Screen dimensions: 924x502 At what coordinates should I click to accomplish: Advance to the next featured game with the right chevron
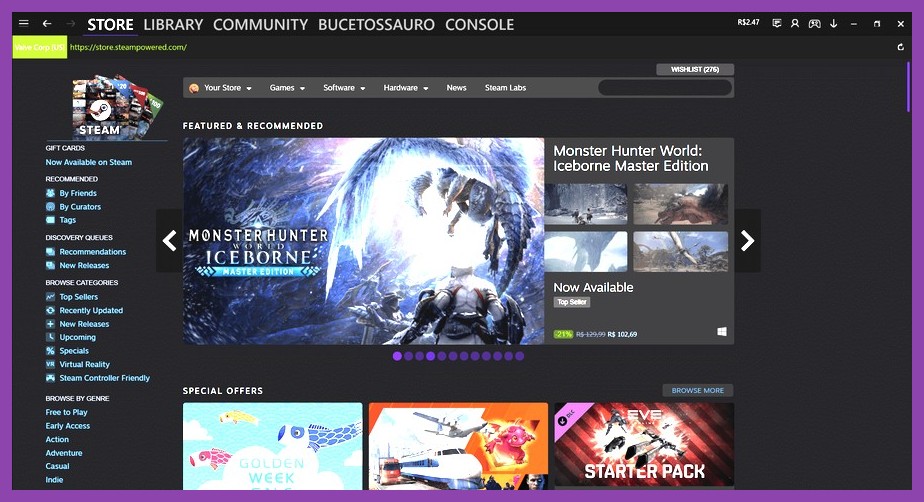[747, 240]
